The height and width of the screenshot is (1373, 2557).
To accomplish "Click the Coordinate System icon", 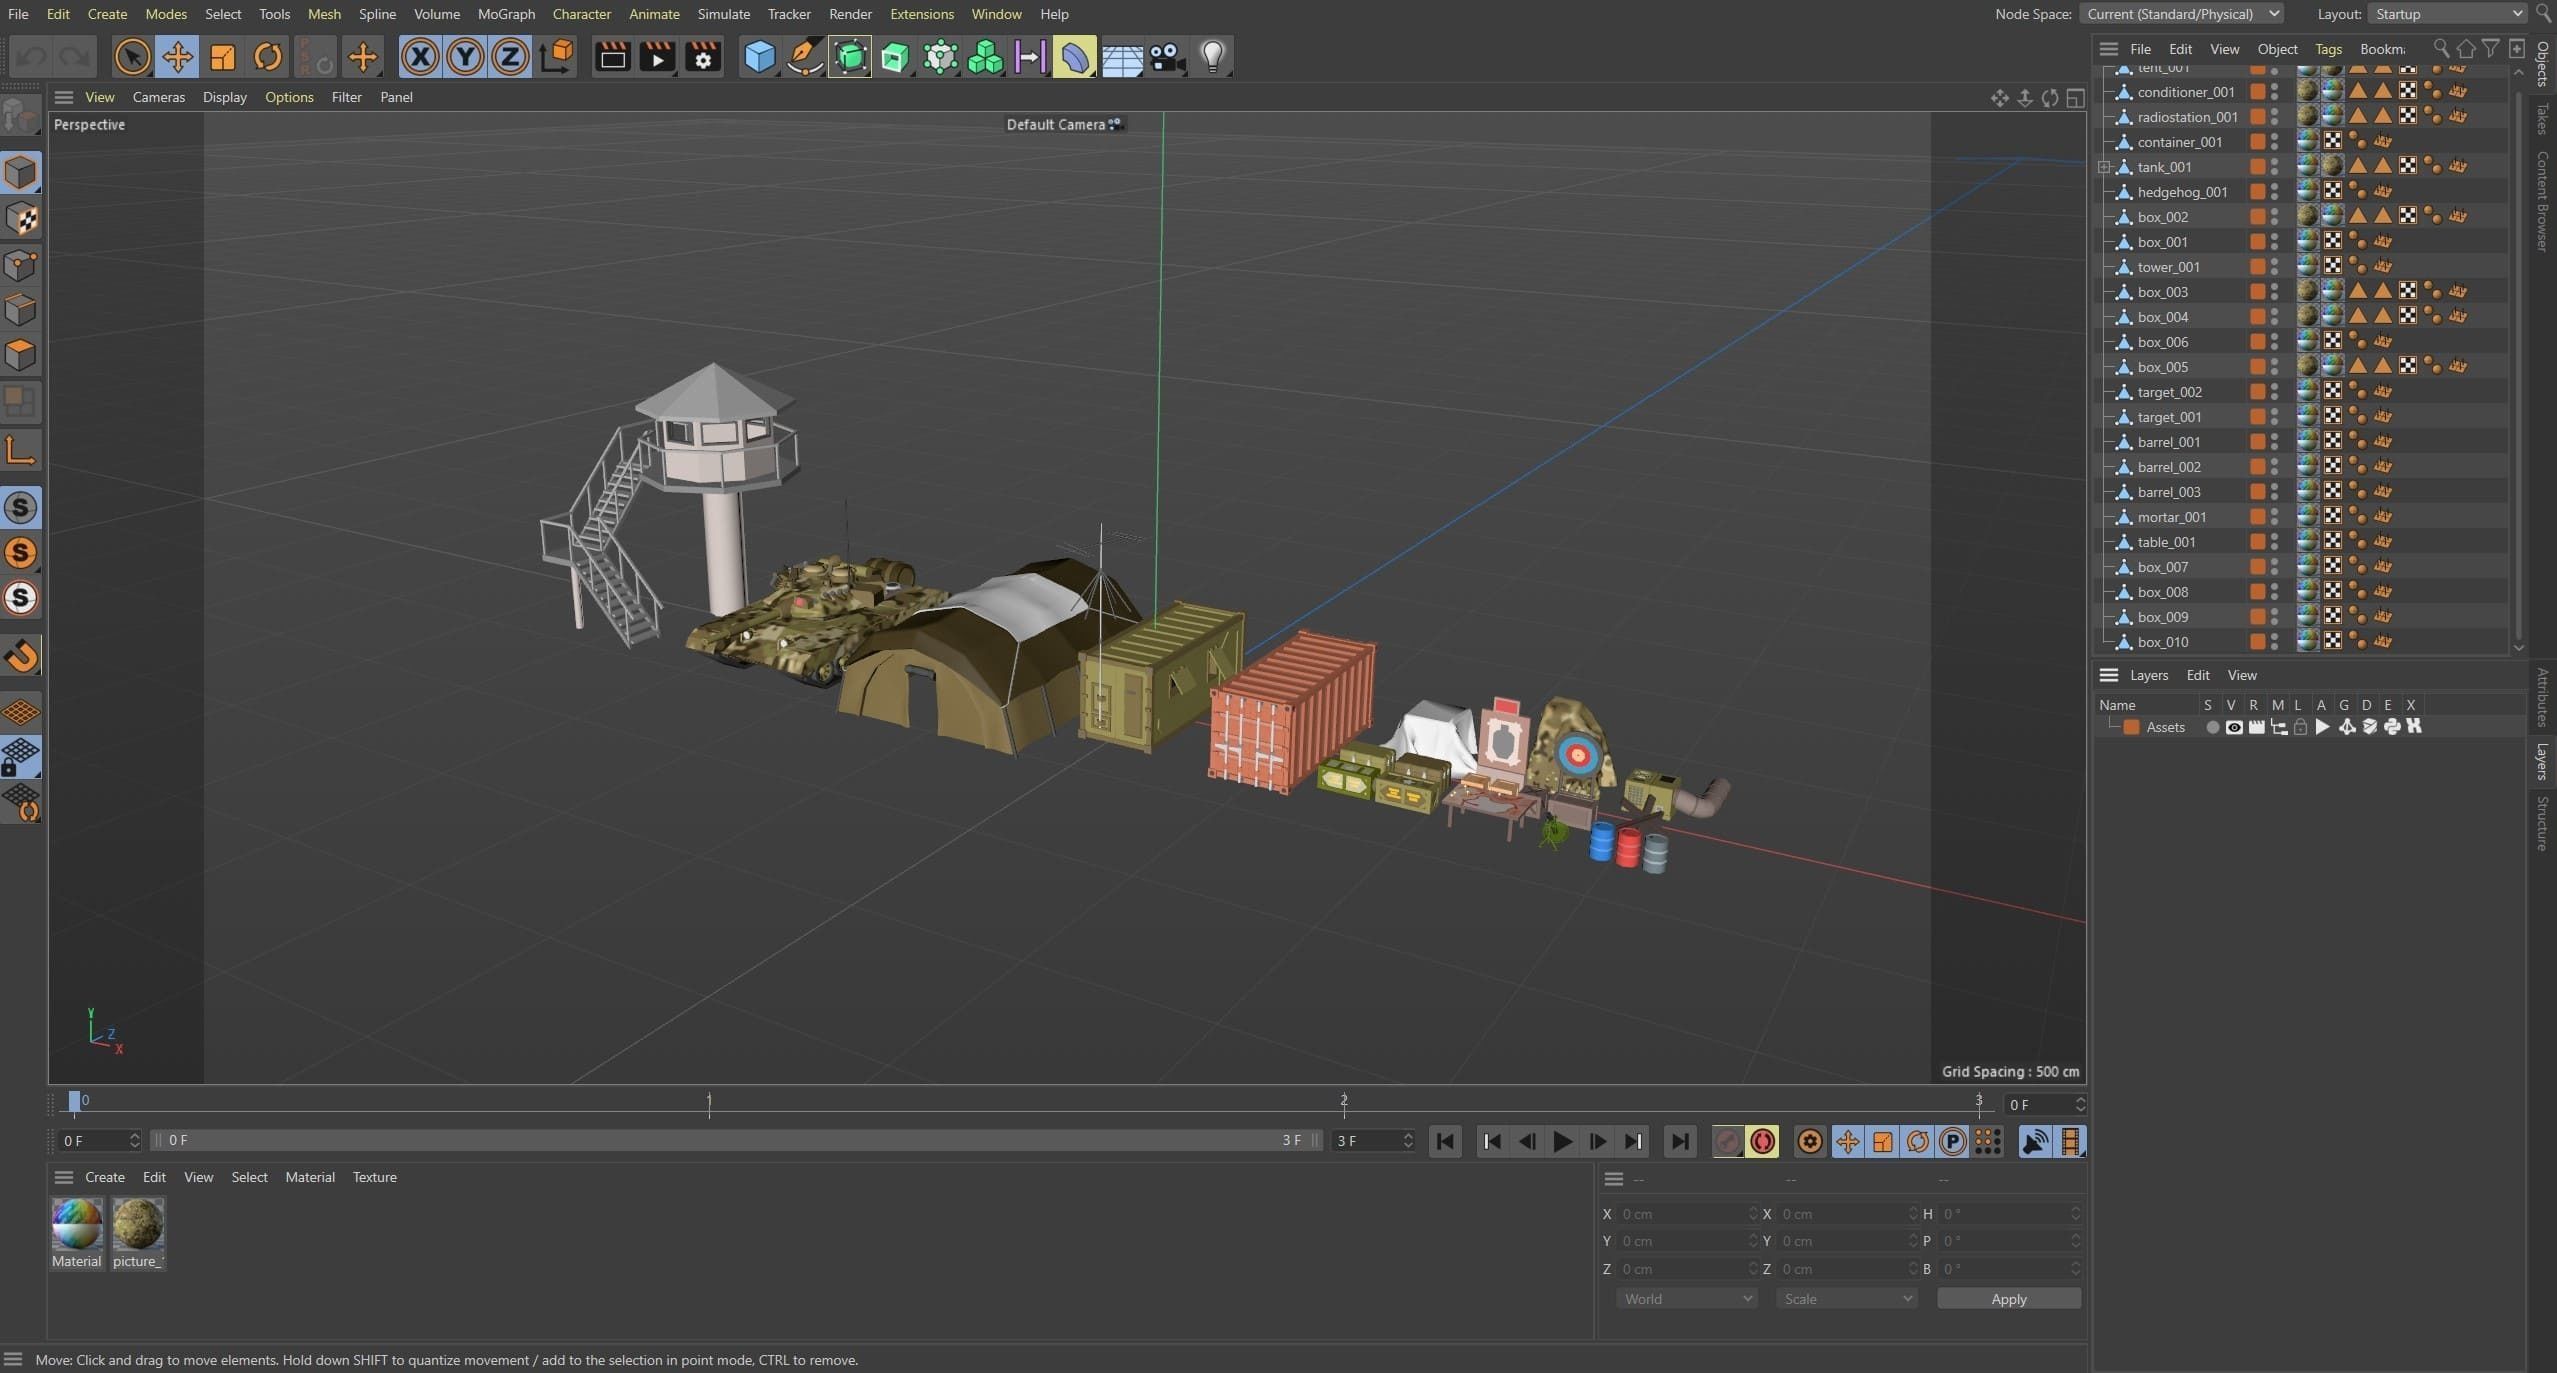I will point(556,57).
